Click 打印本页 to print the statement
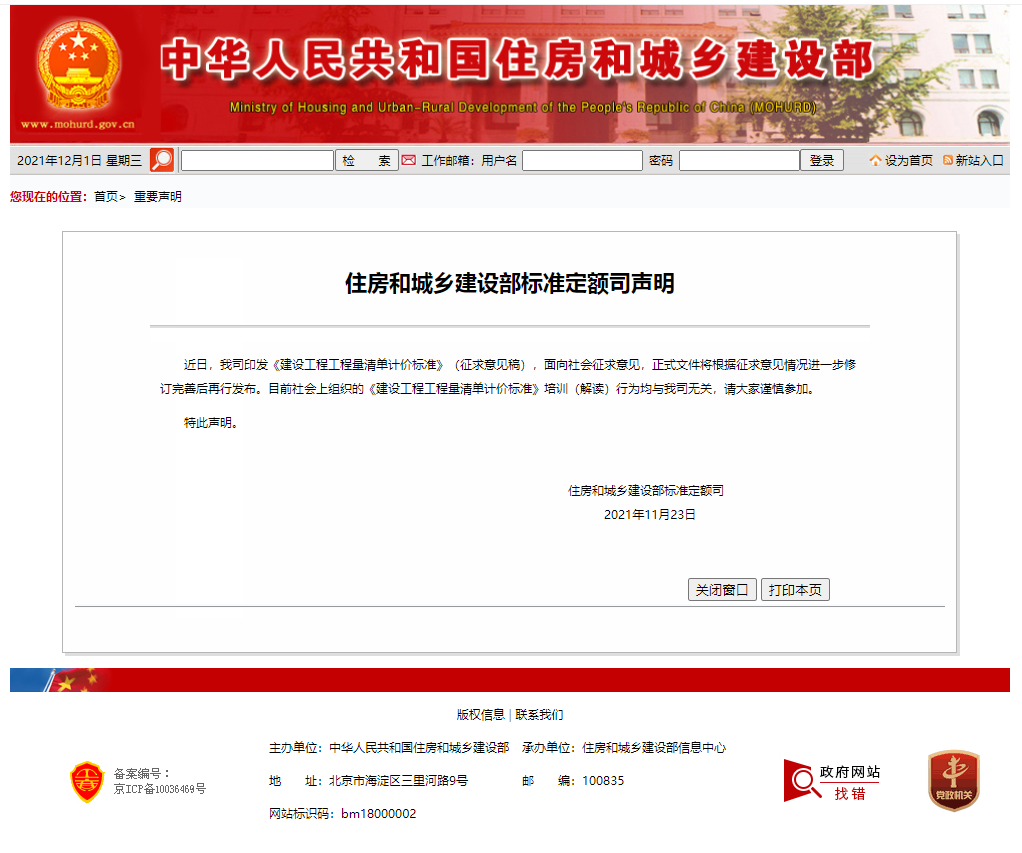Image resolution: width=1022 pixels, height=853 pixels. point(796,589)
